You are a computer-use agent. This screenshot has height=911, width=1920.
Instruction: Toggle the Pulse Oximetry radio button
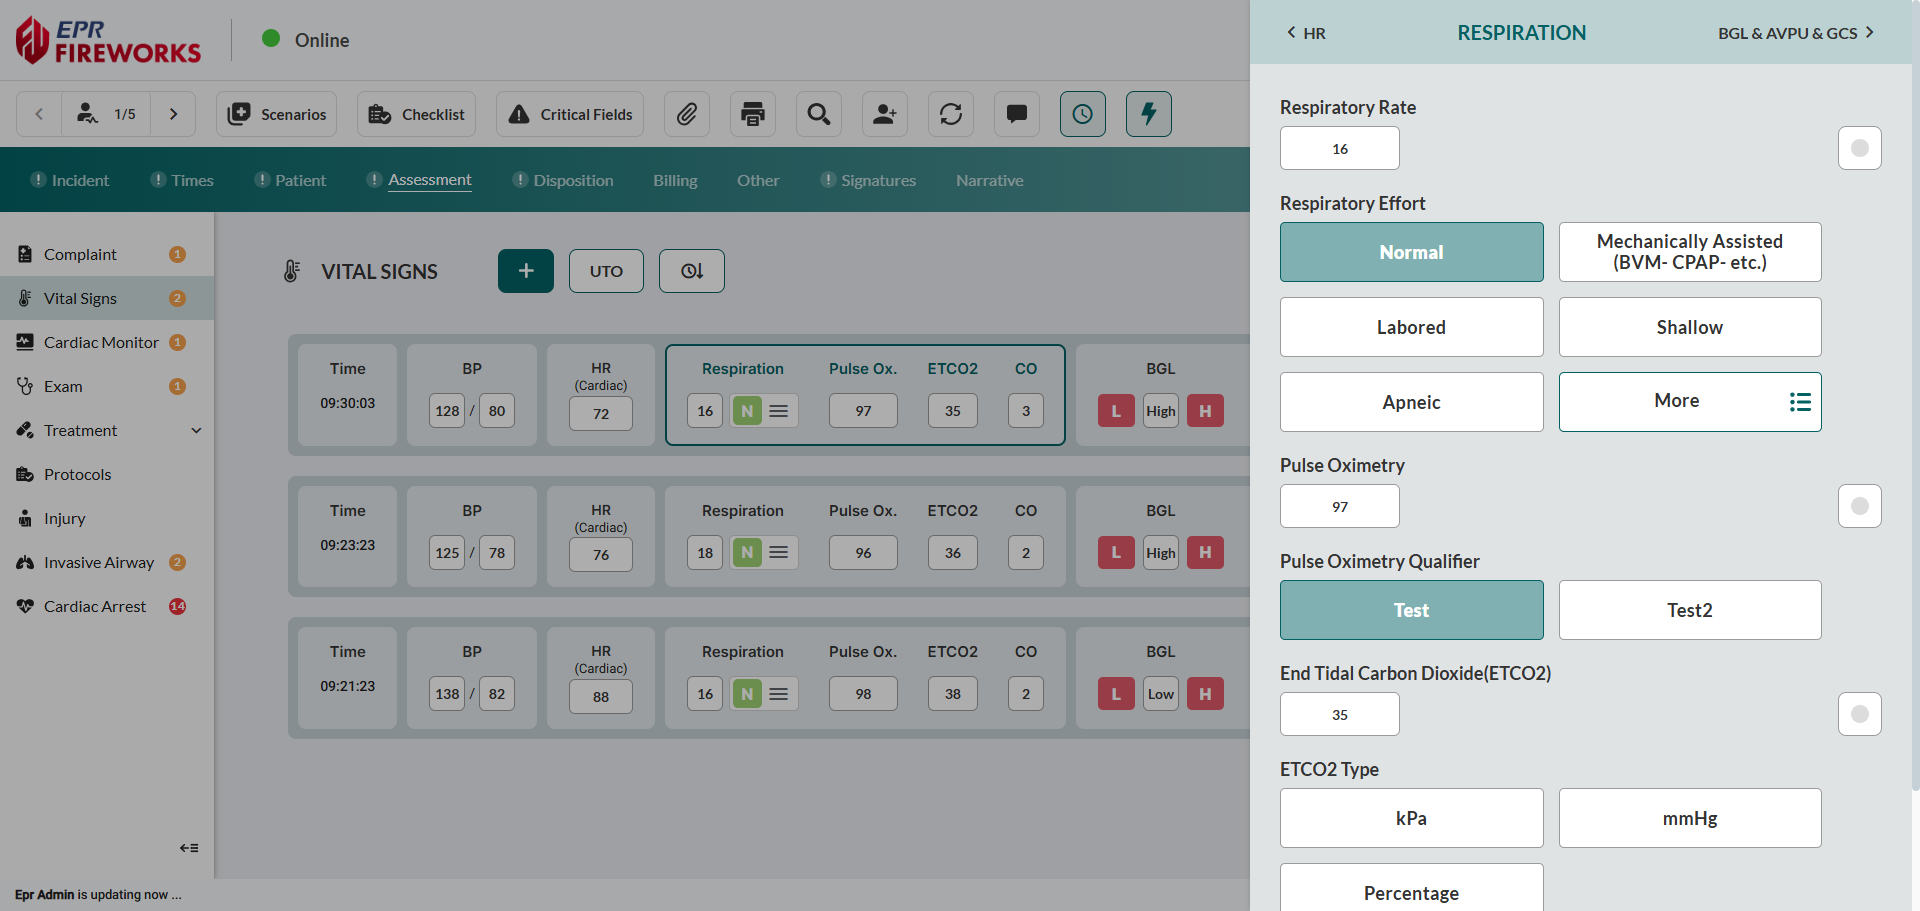[x=1859, y=506]
